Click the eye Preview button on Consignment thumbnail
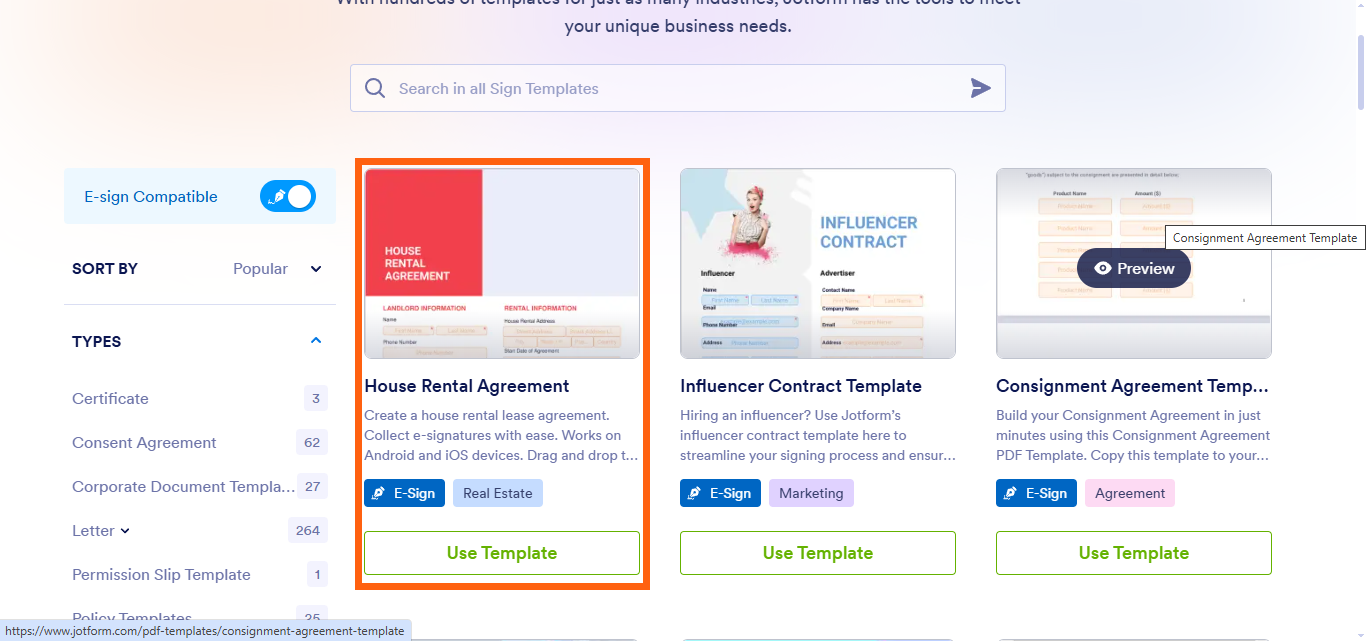The image size is (1366, 641). [1133, 268]
